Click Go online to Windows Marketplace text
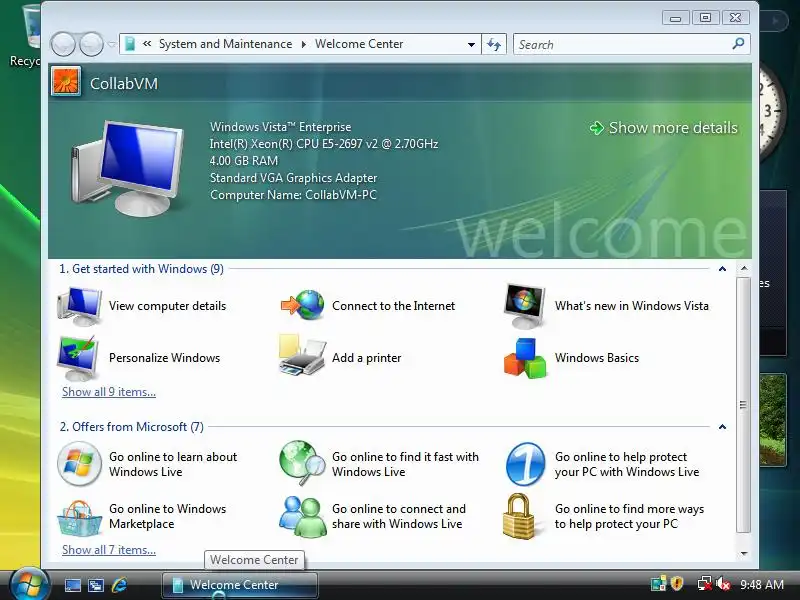This screenshot has height=600, width=800. pos(167,516)
